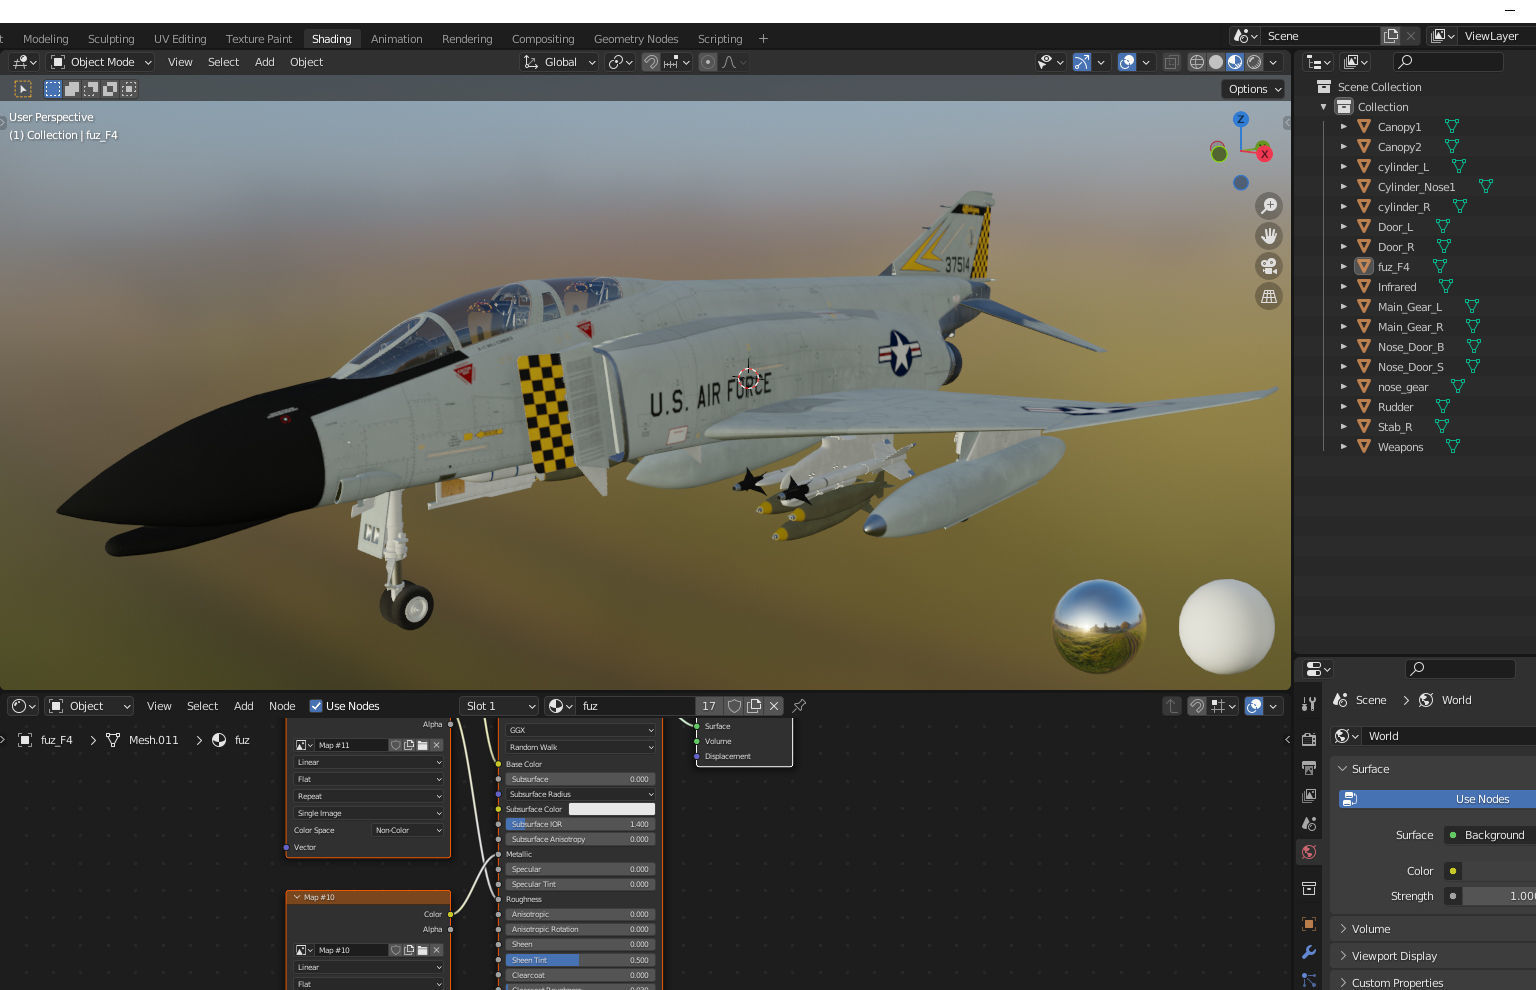Screen dimensions: 1536x990
Task: Click the fuz material name field
Action: pyautogui.click(x=635, y=706)
